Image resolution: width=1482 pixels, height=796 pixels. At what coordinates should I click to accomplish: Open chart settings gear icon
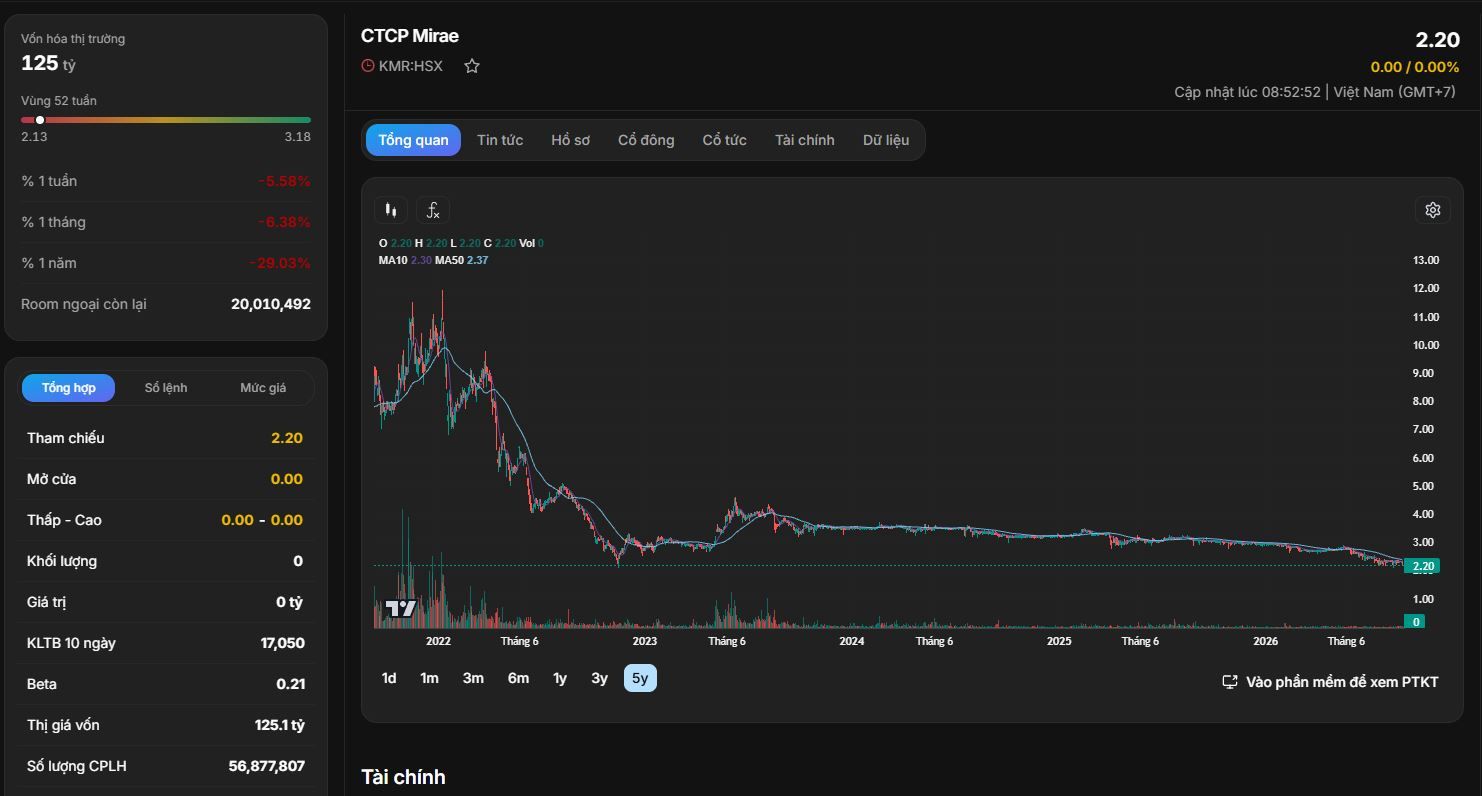(x=1433, y=210)
